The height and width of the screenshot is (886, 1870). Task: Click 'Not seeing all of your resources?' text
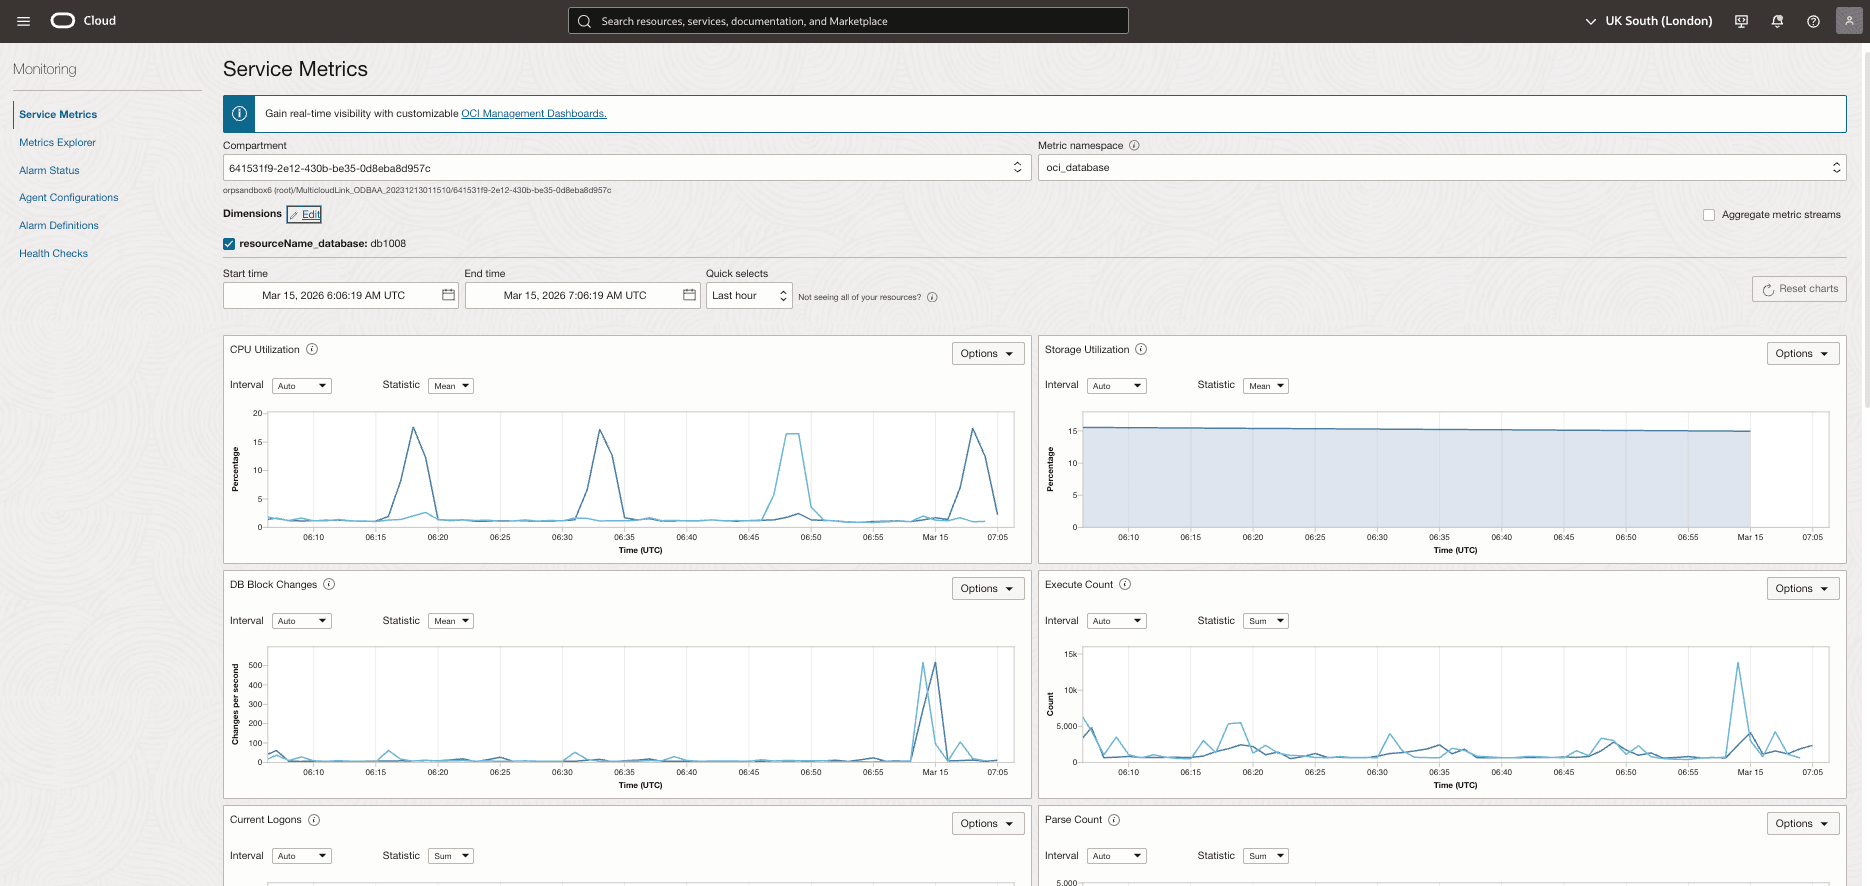tap(859, 297)
